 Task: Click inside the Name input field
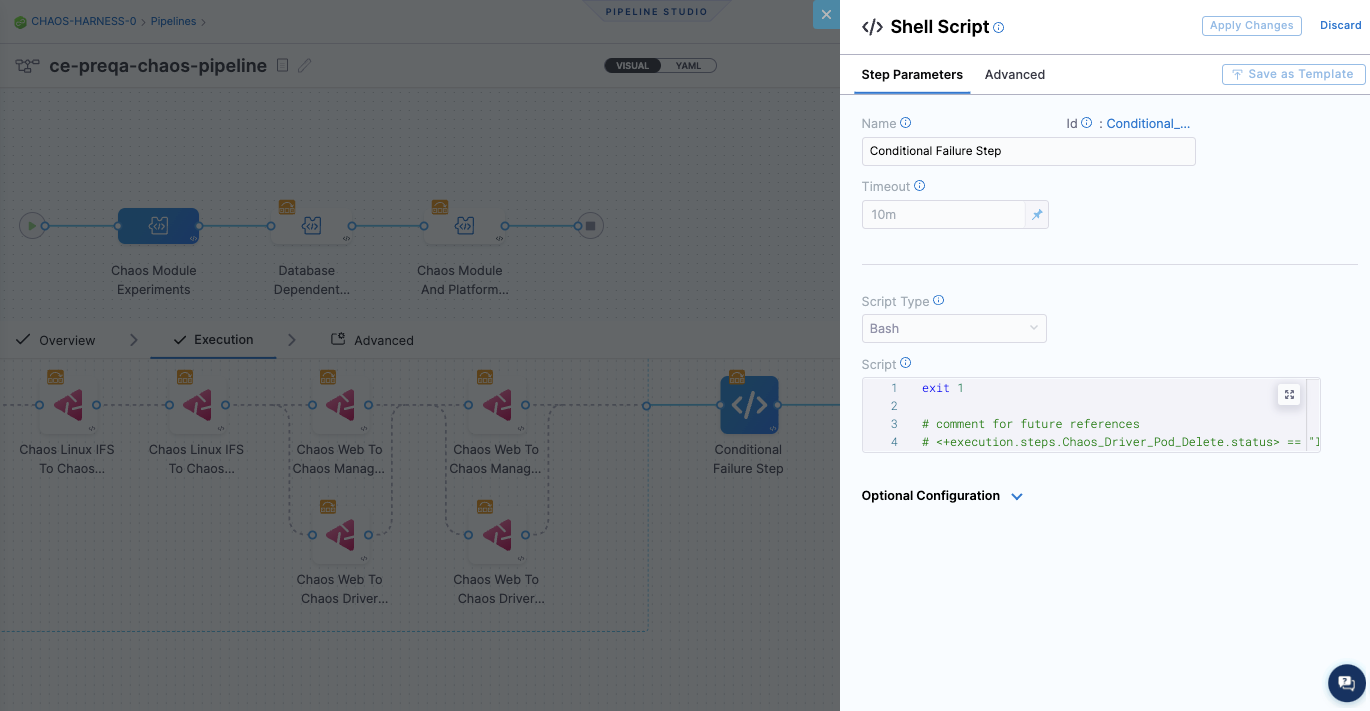1028,151
